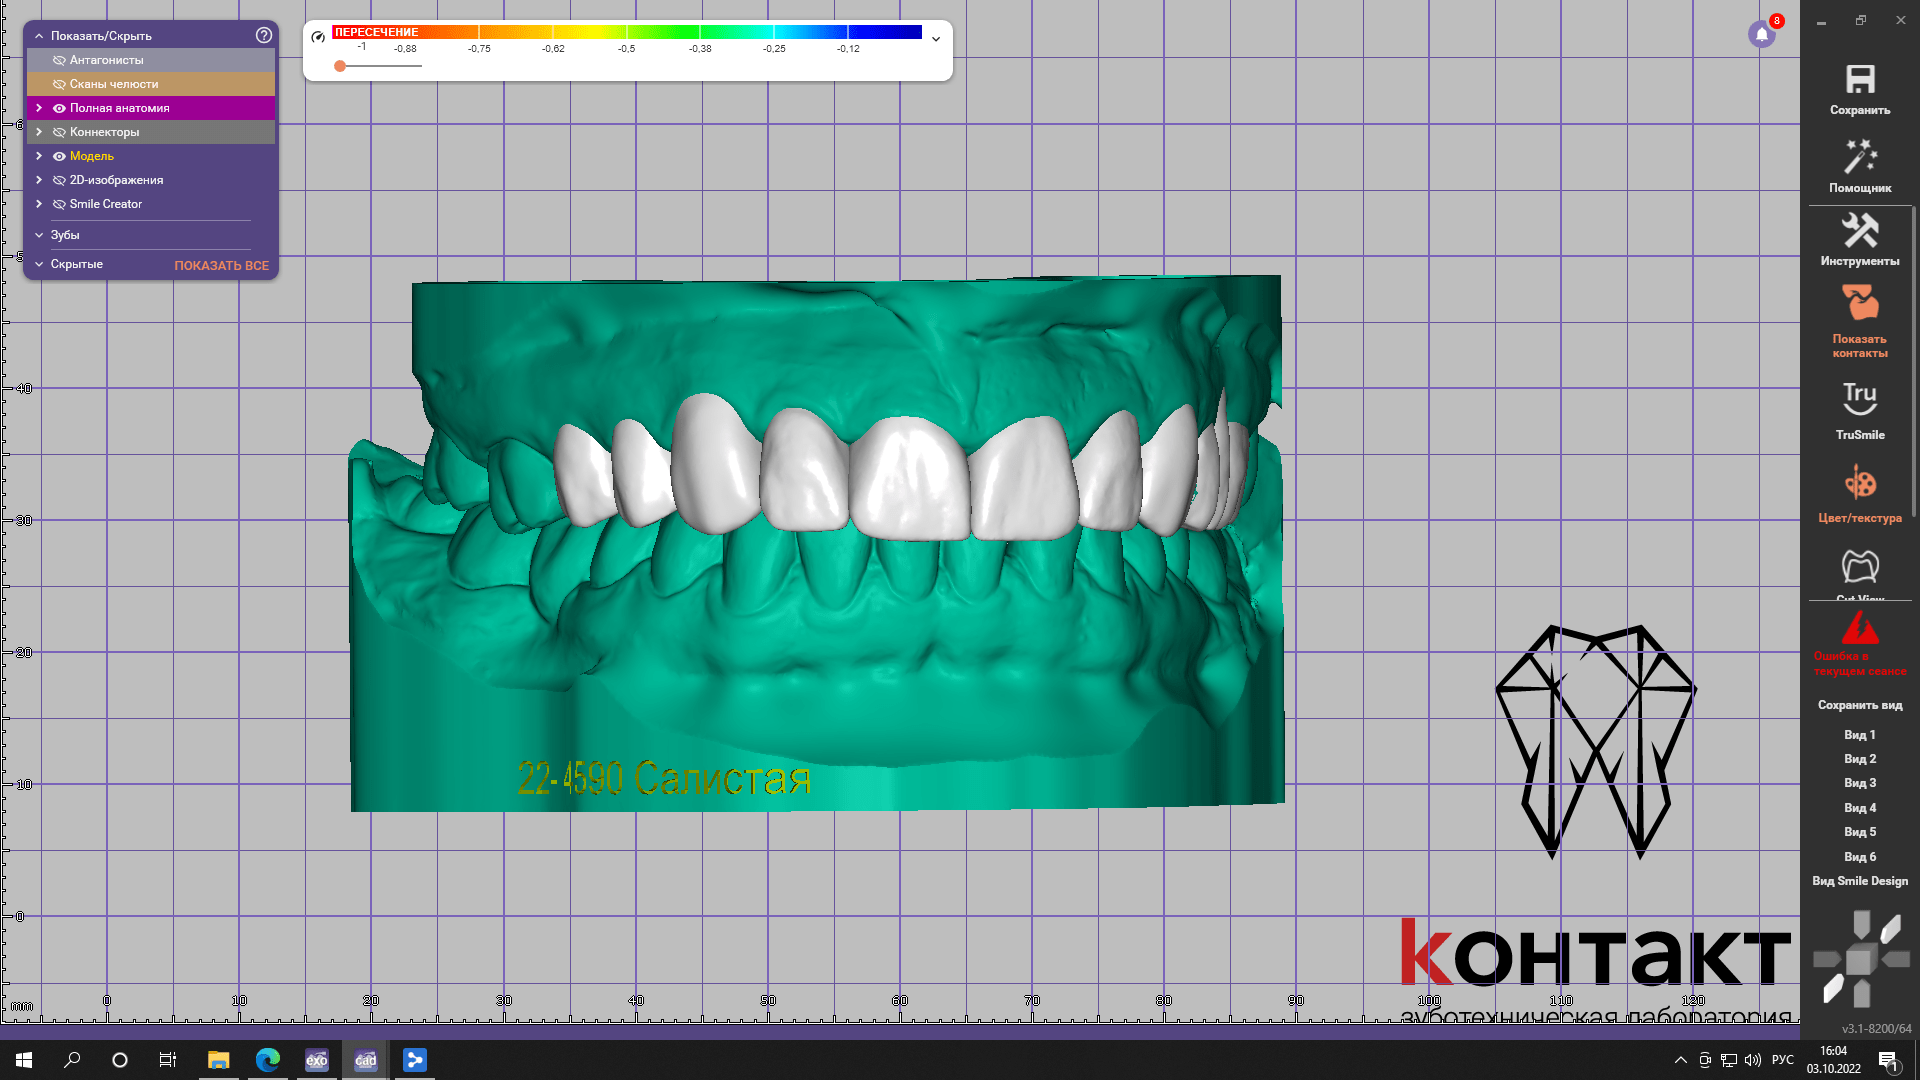Open Color/texture (Цвет/текстура) palette icon
1920x1080 pixels.
pyautogui.click(x=1859, y=484)
